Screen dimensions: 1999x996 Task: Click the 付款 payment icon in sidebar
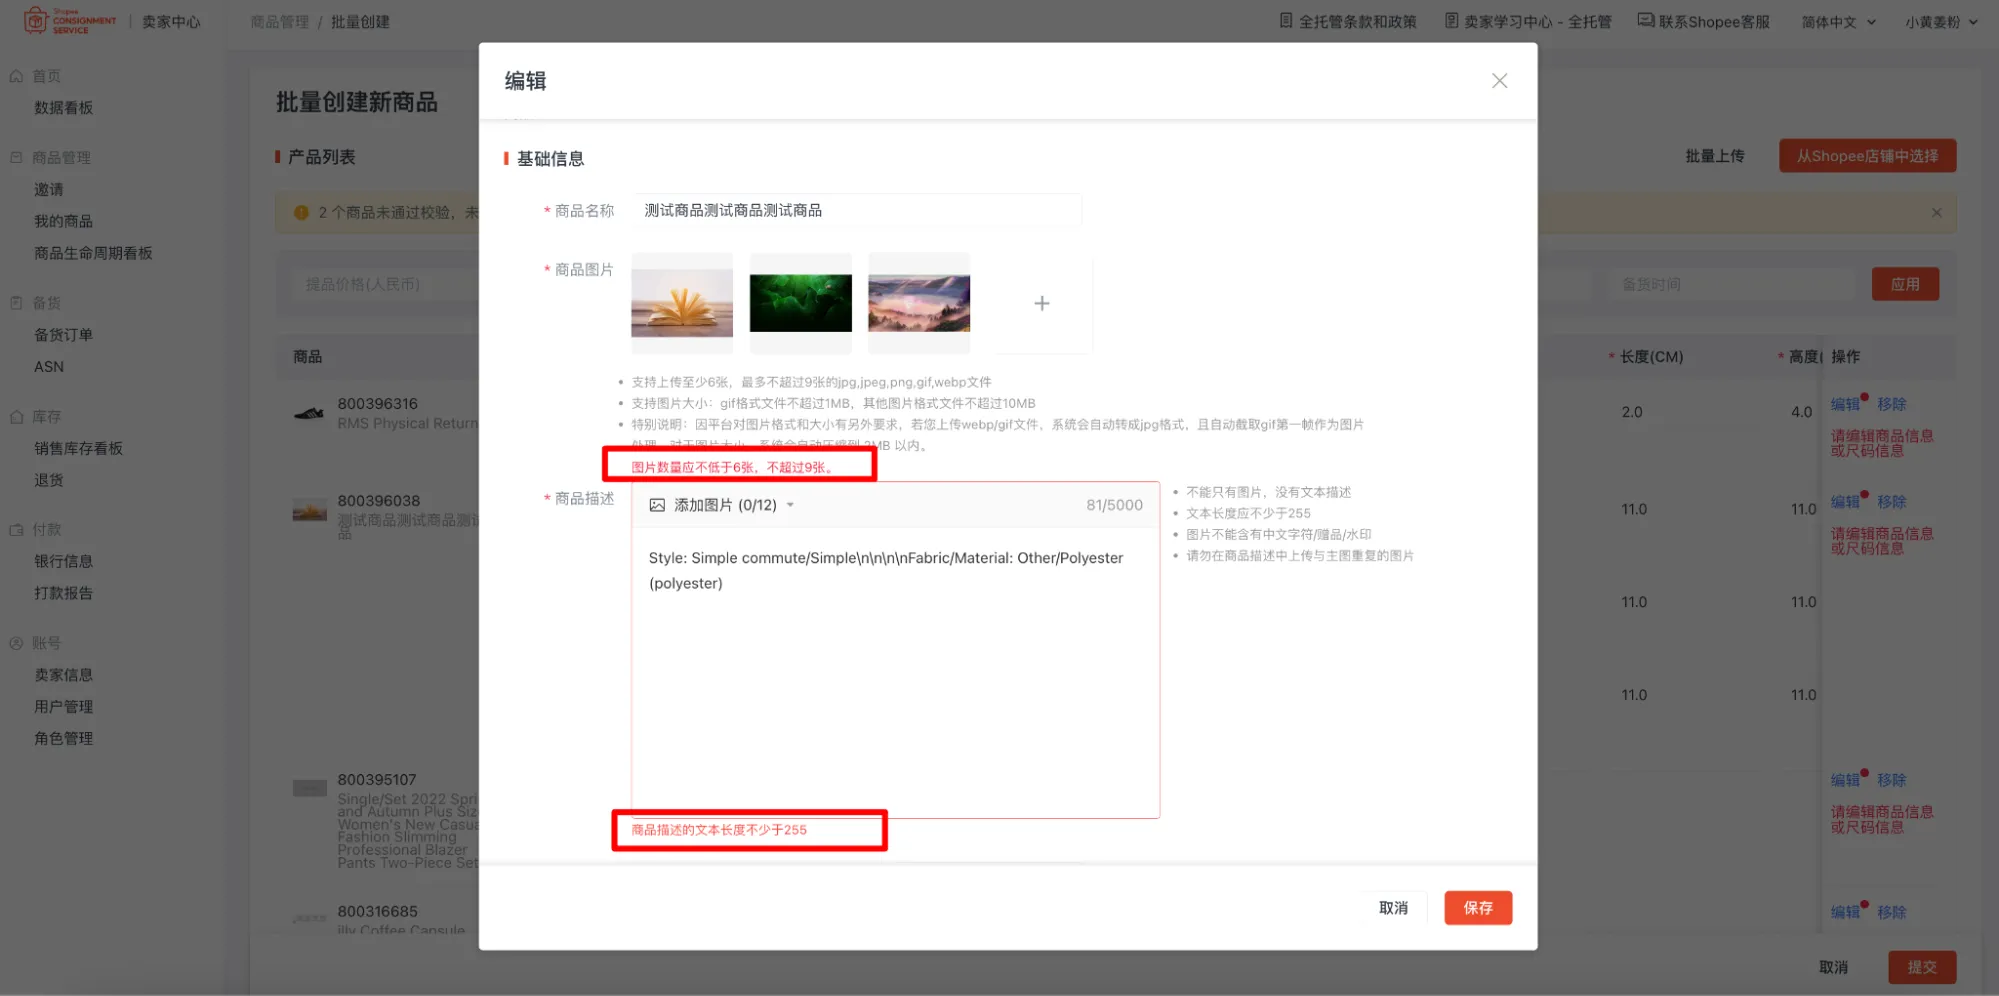pyautogui.click(x=15, y=529)
